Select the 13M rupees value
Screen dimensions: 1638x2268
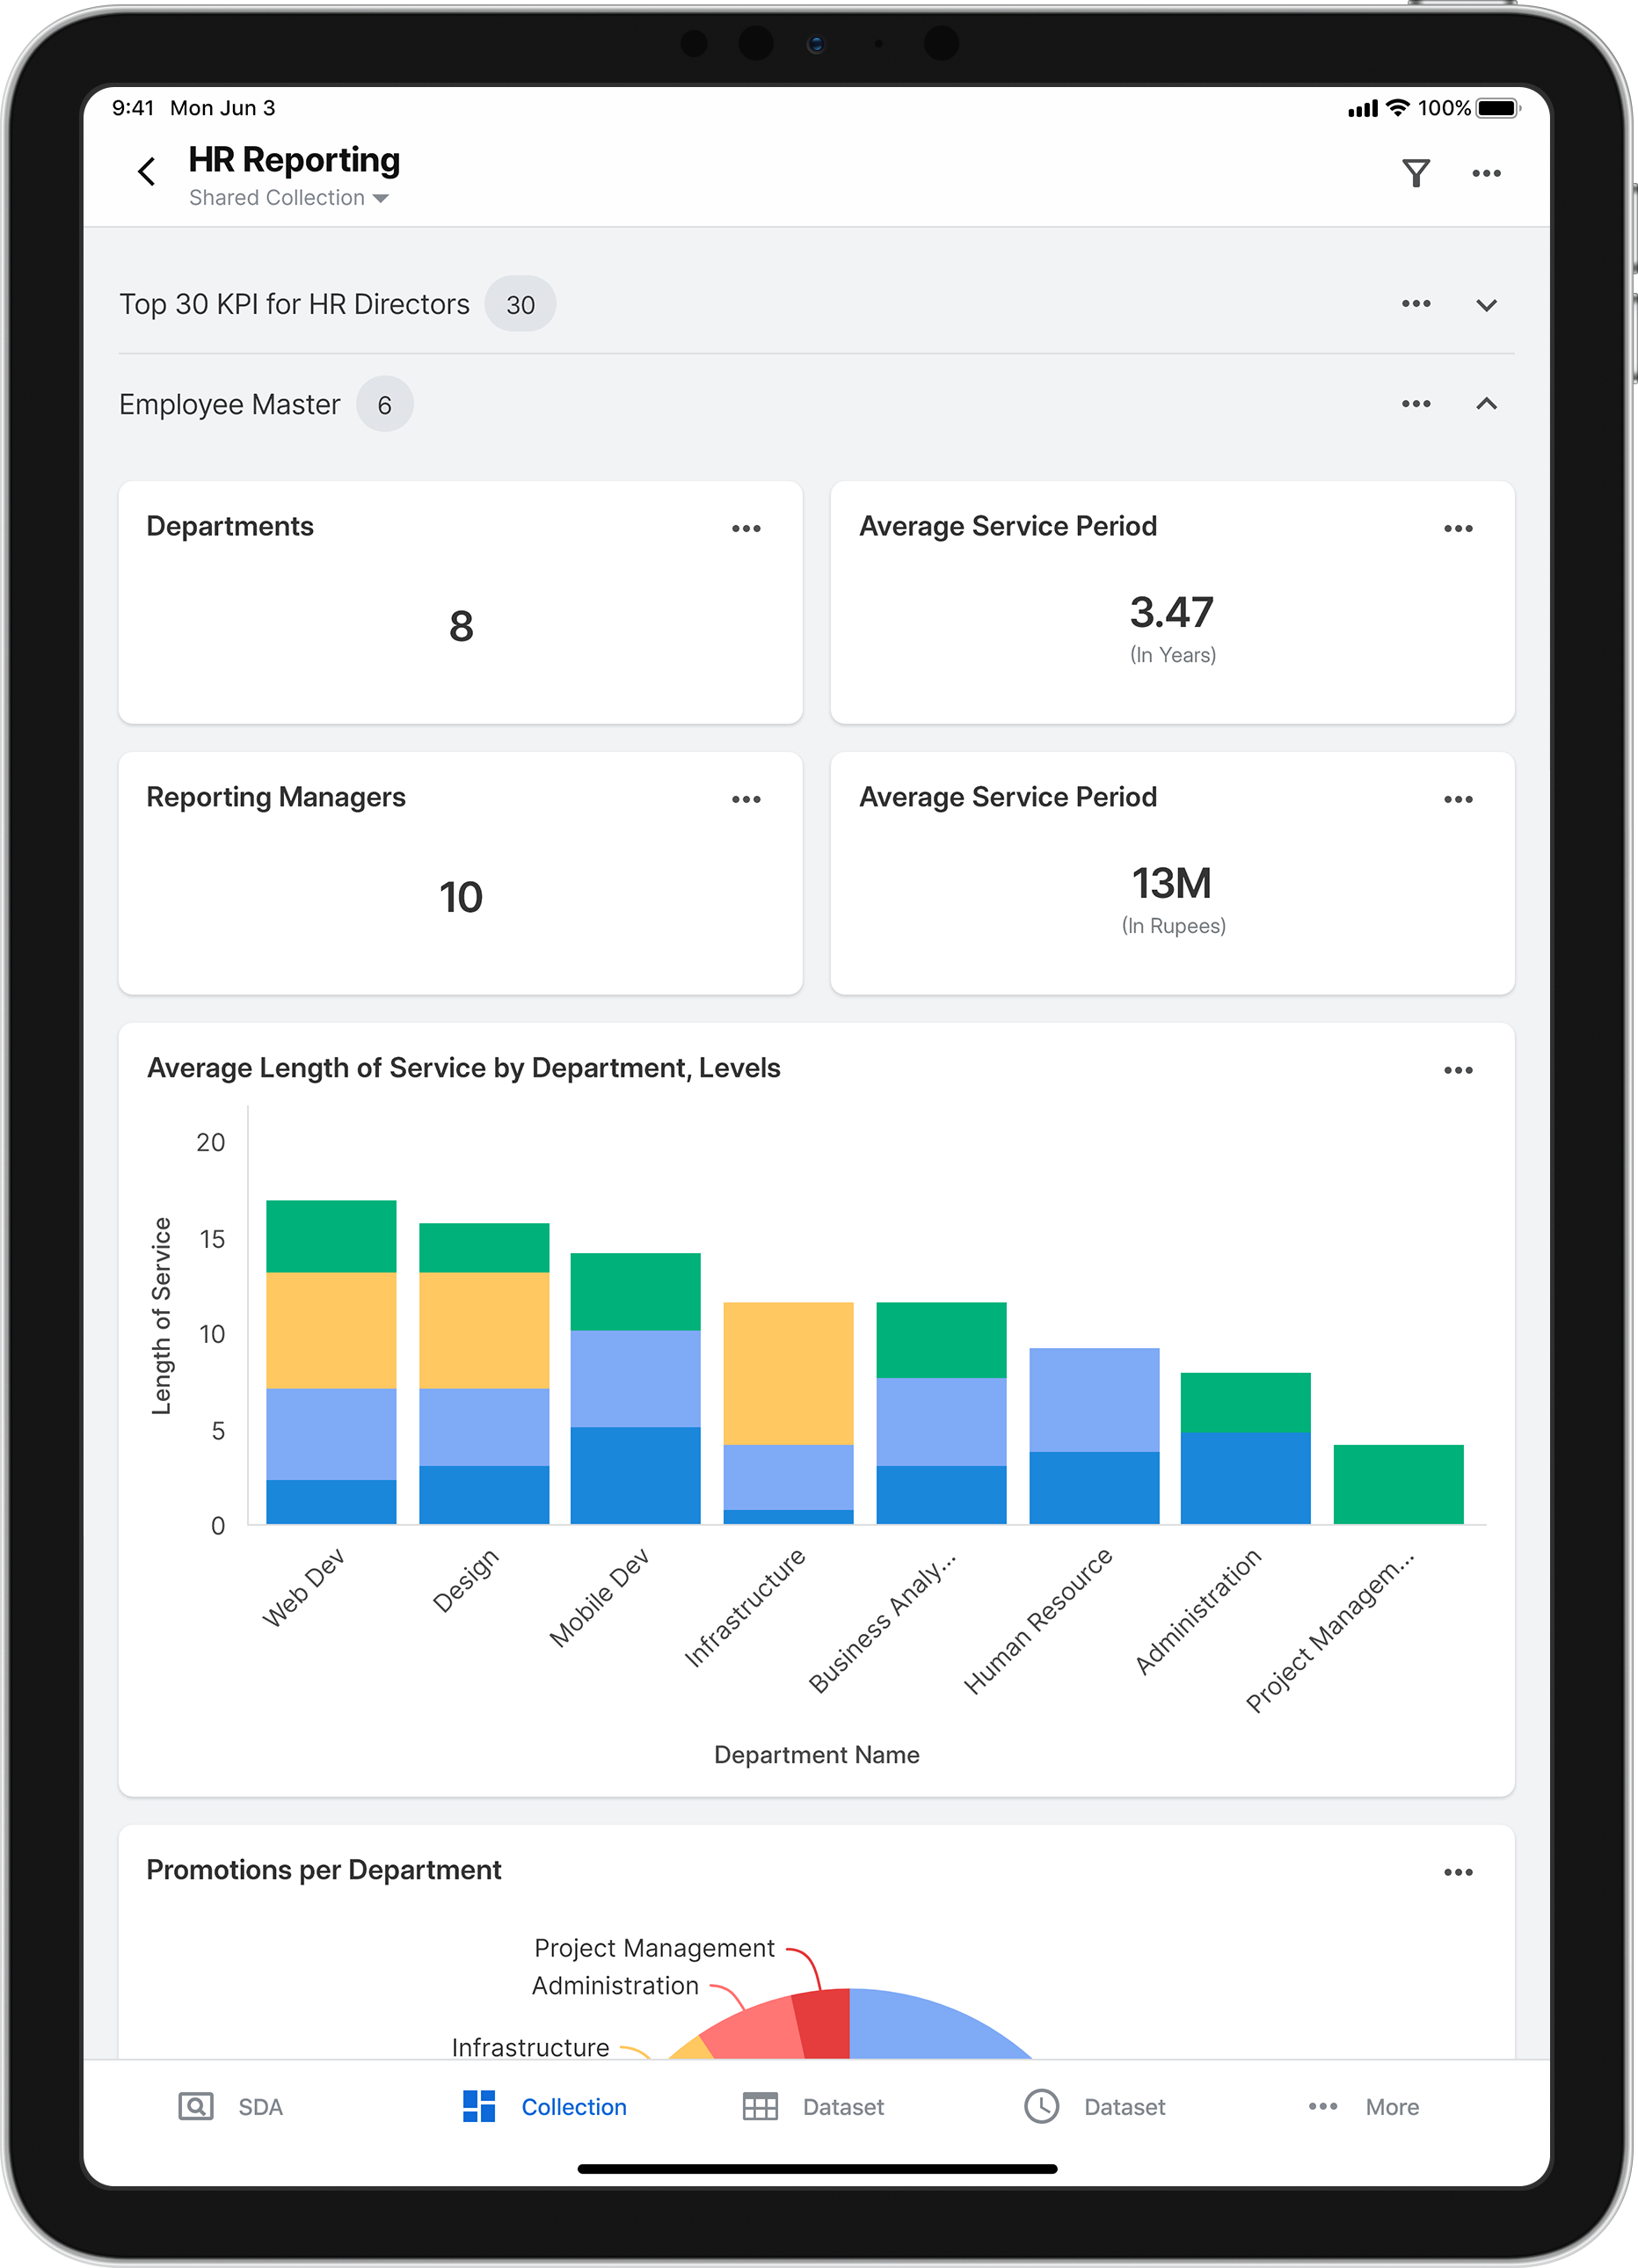click(x=1172, y=883)
